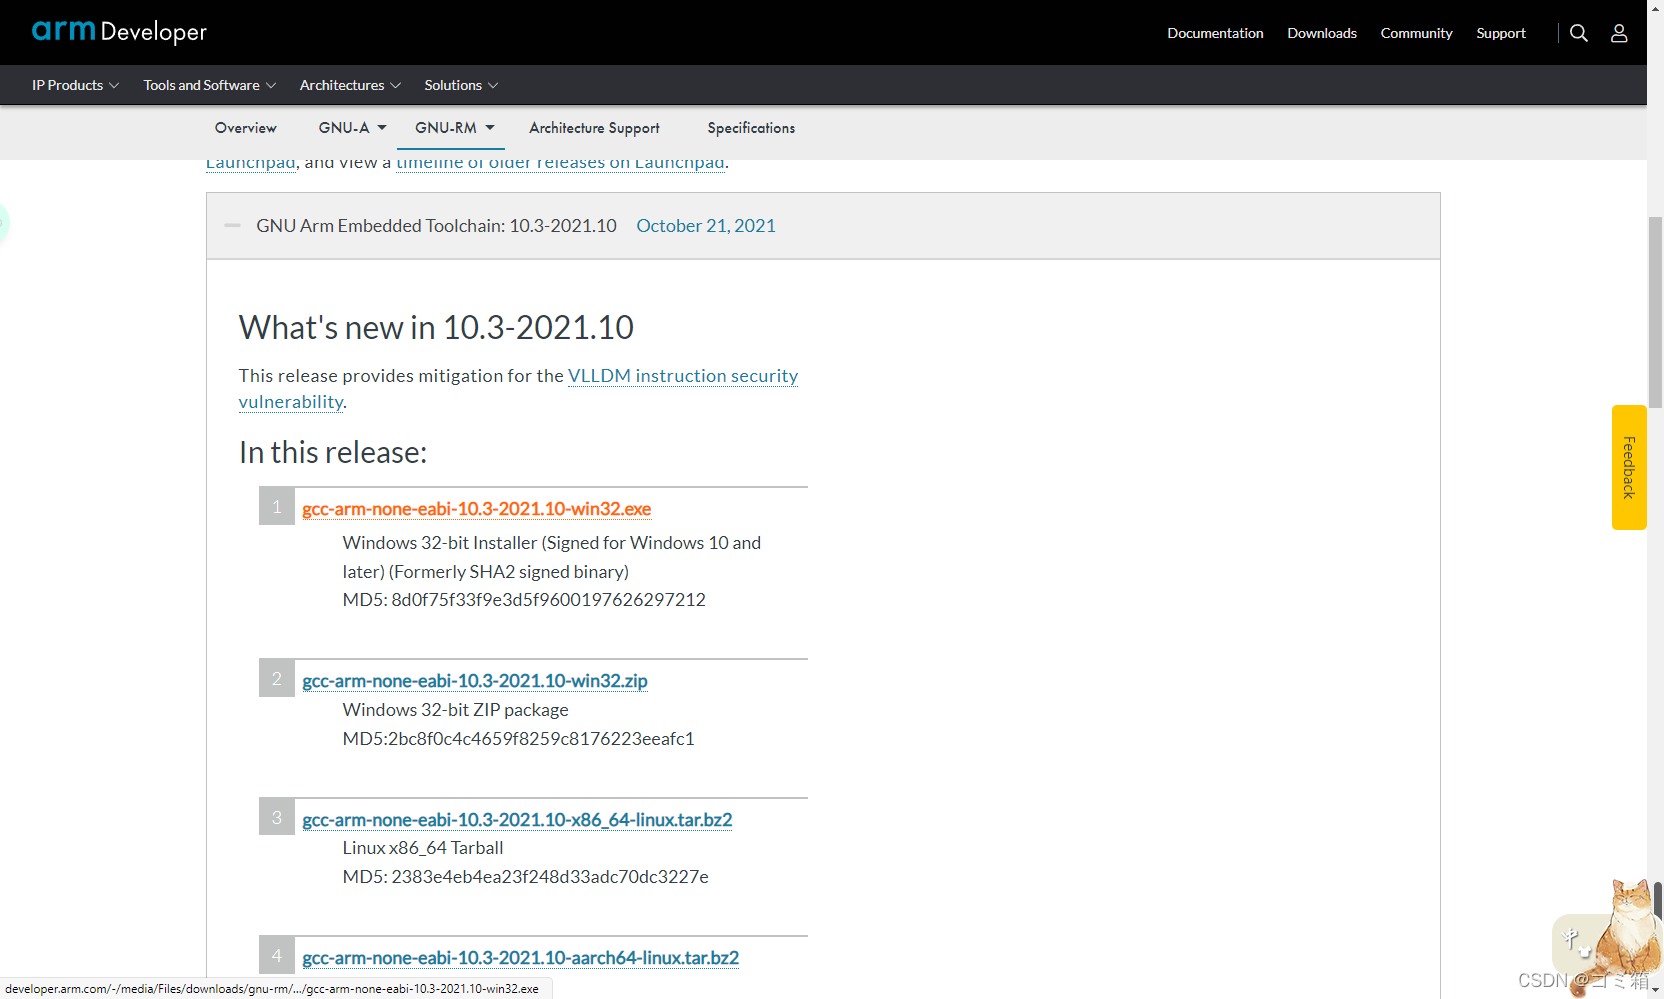The width and height of the screenshot is (1664, 999).
Task: Click the 'In this release:' heading
Action: tap(333, 453)
